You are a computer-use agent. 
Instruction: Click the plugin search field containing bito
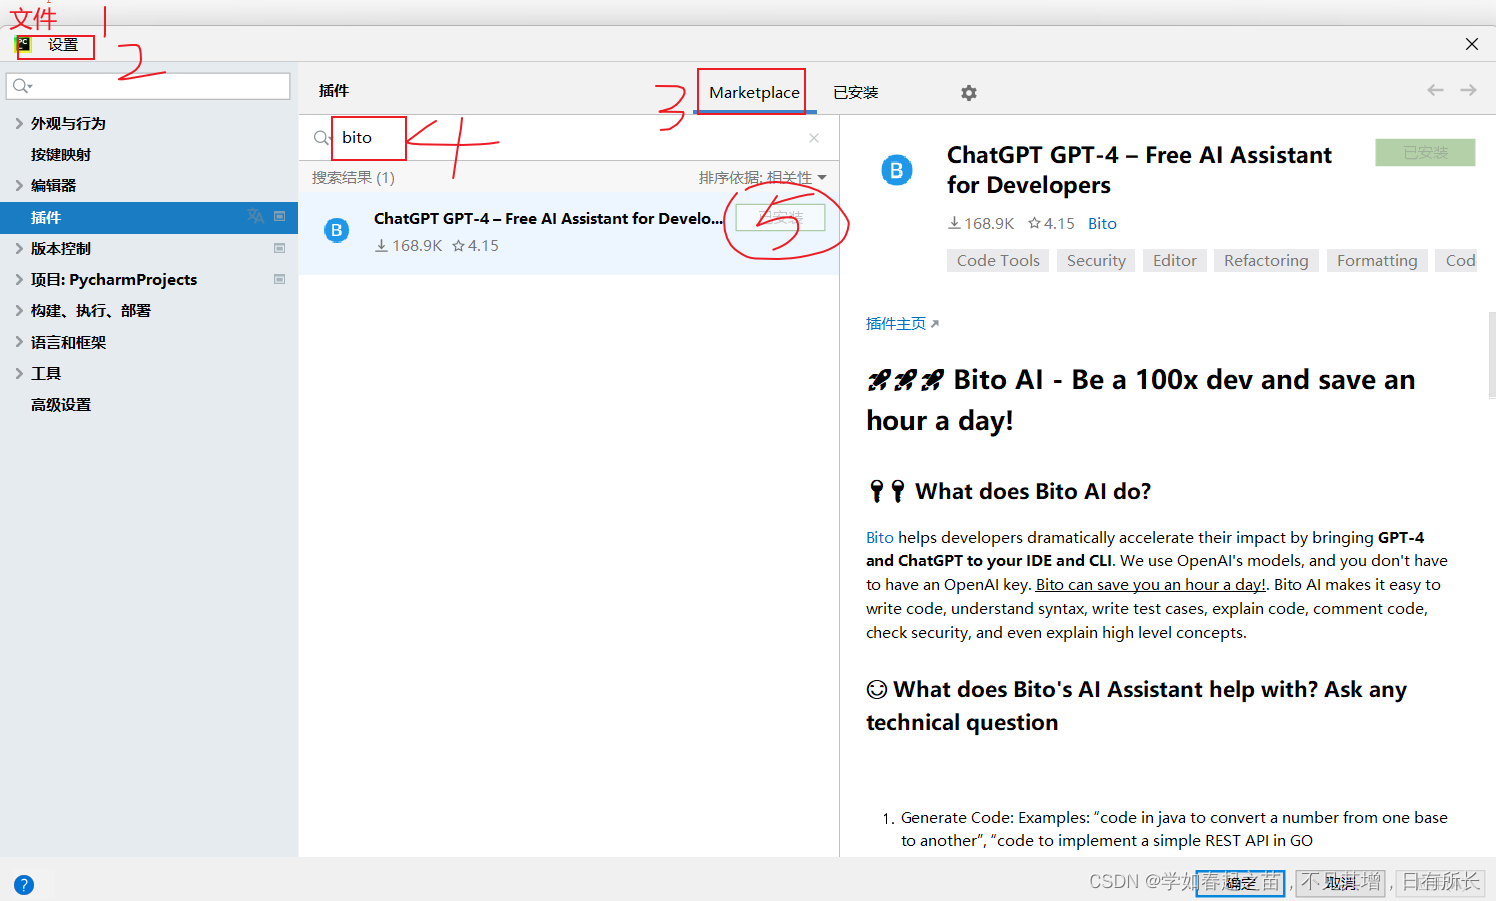[569, 138]
